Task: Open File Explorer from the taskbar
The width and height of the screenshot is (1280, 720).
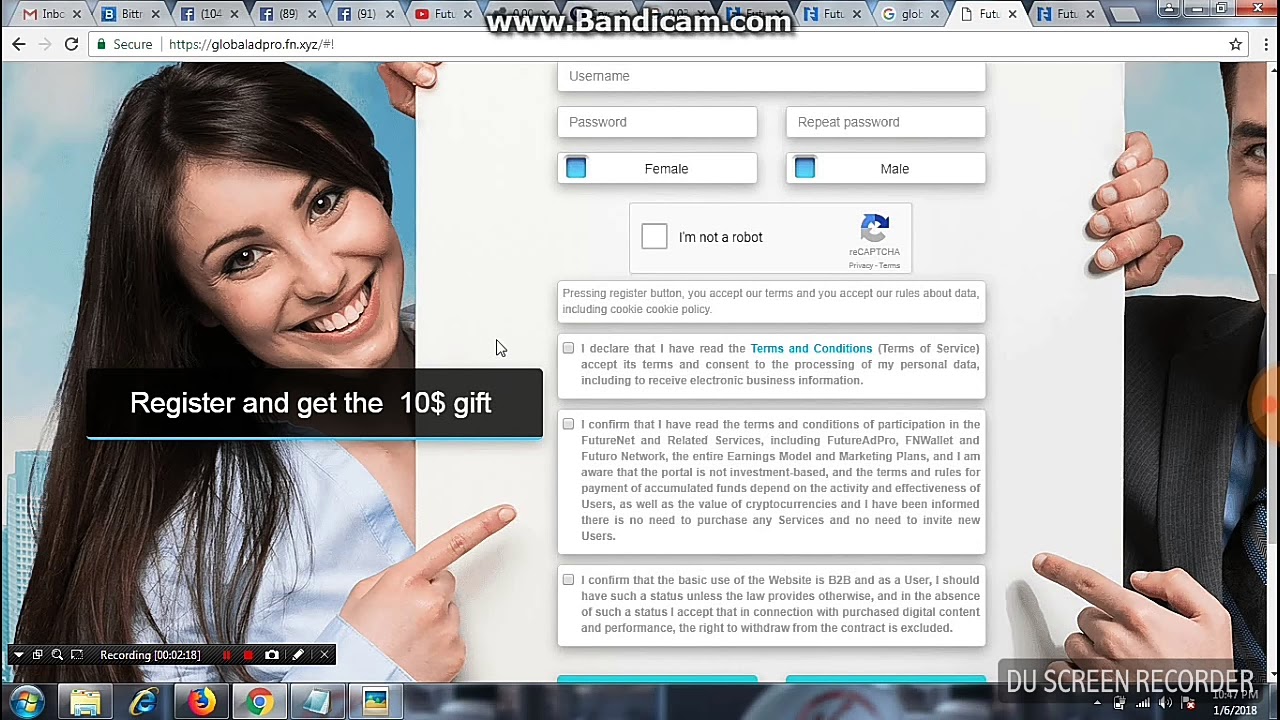Action: (x=86, y=703)
